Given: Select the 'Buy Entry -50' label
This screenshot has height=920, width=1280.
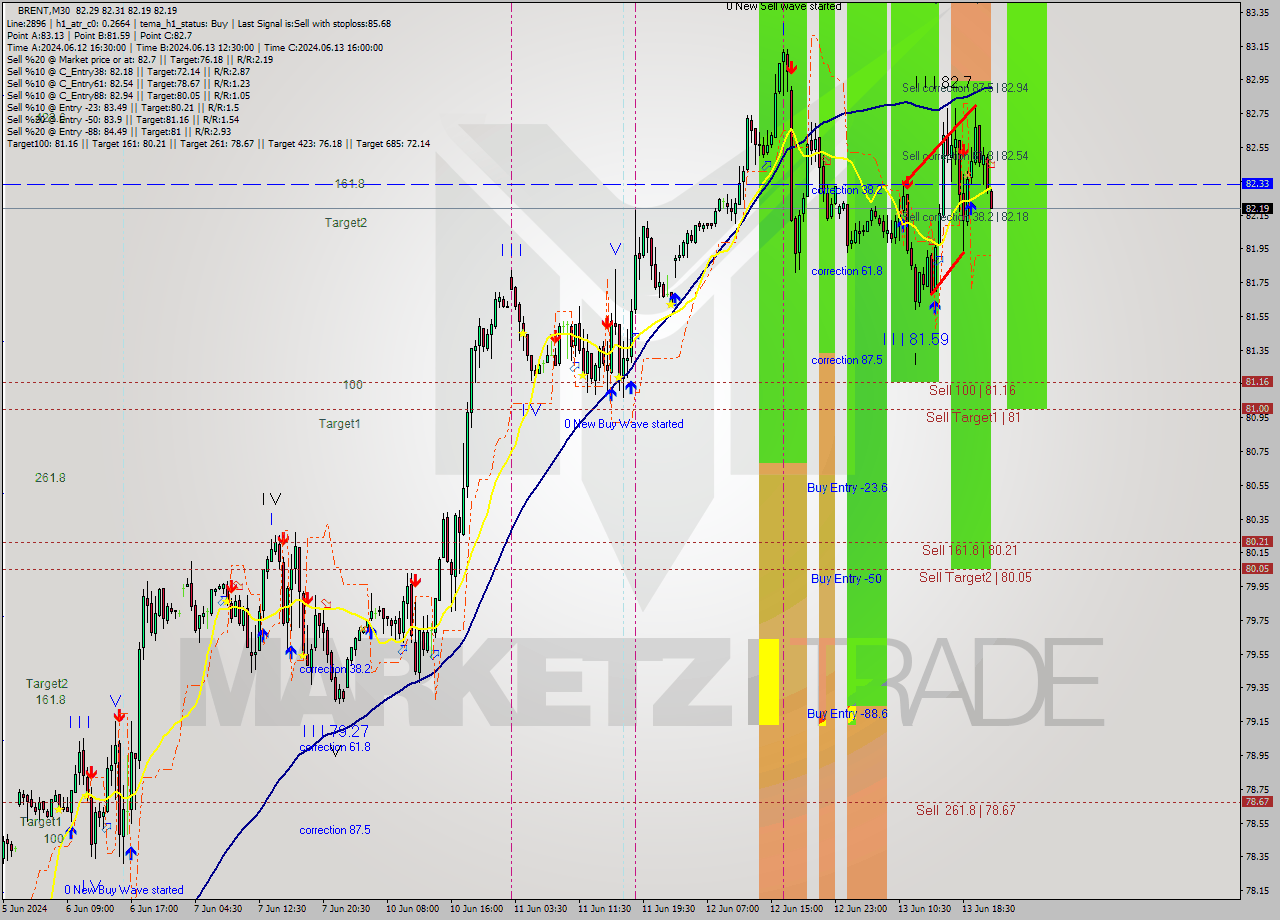Looking at the screenshot, I should [x=846, y=579].
